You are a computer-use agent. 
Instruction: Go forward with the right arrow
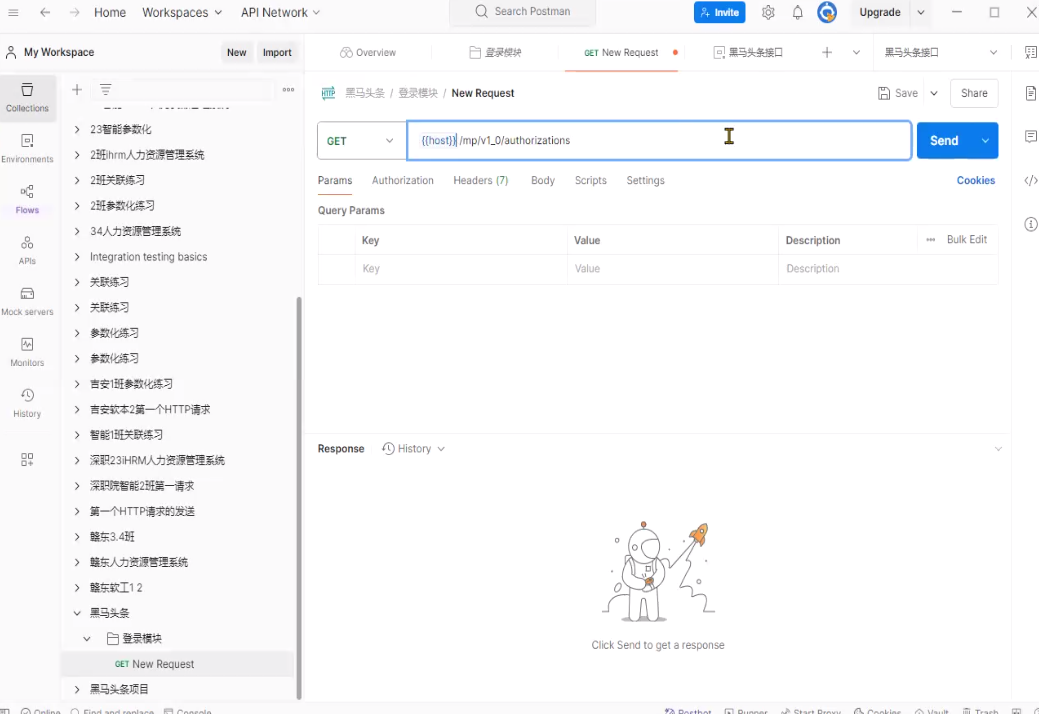pos(74,12)
